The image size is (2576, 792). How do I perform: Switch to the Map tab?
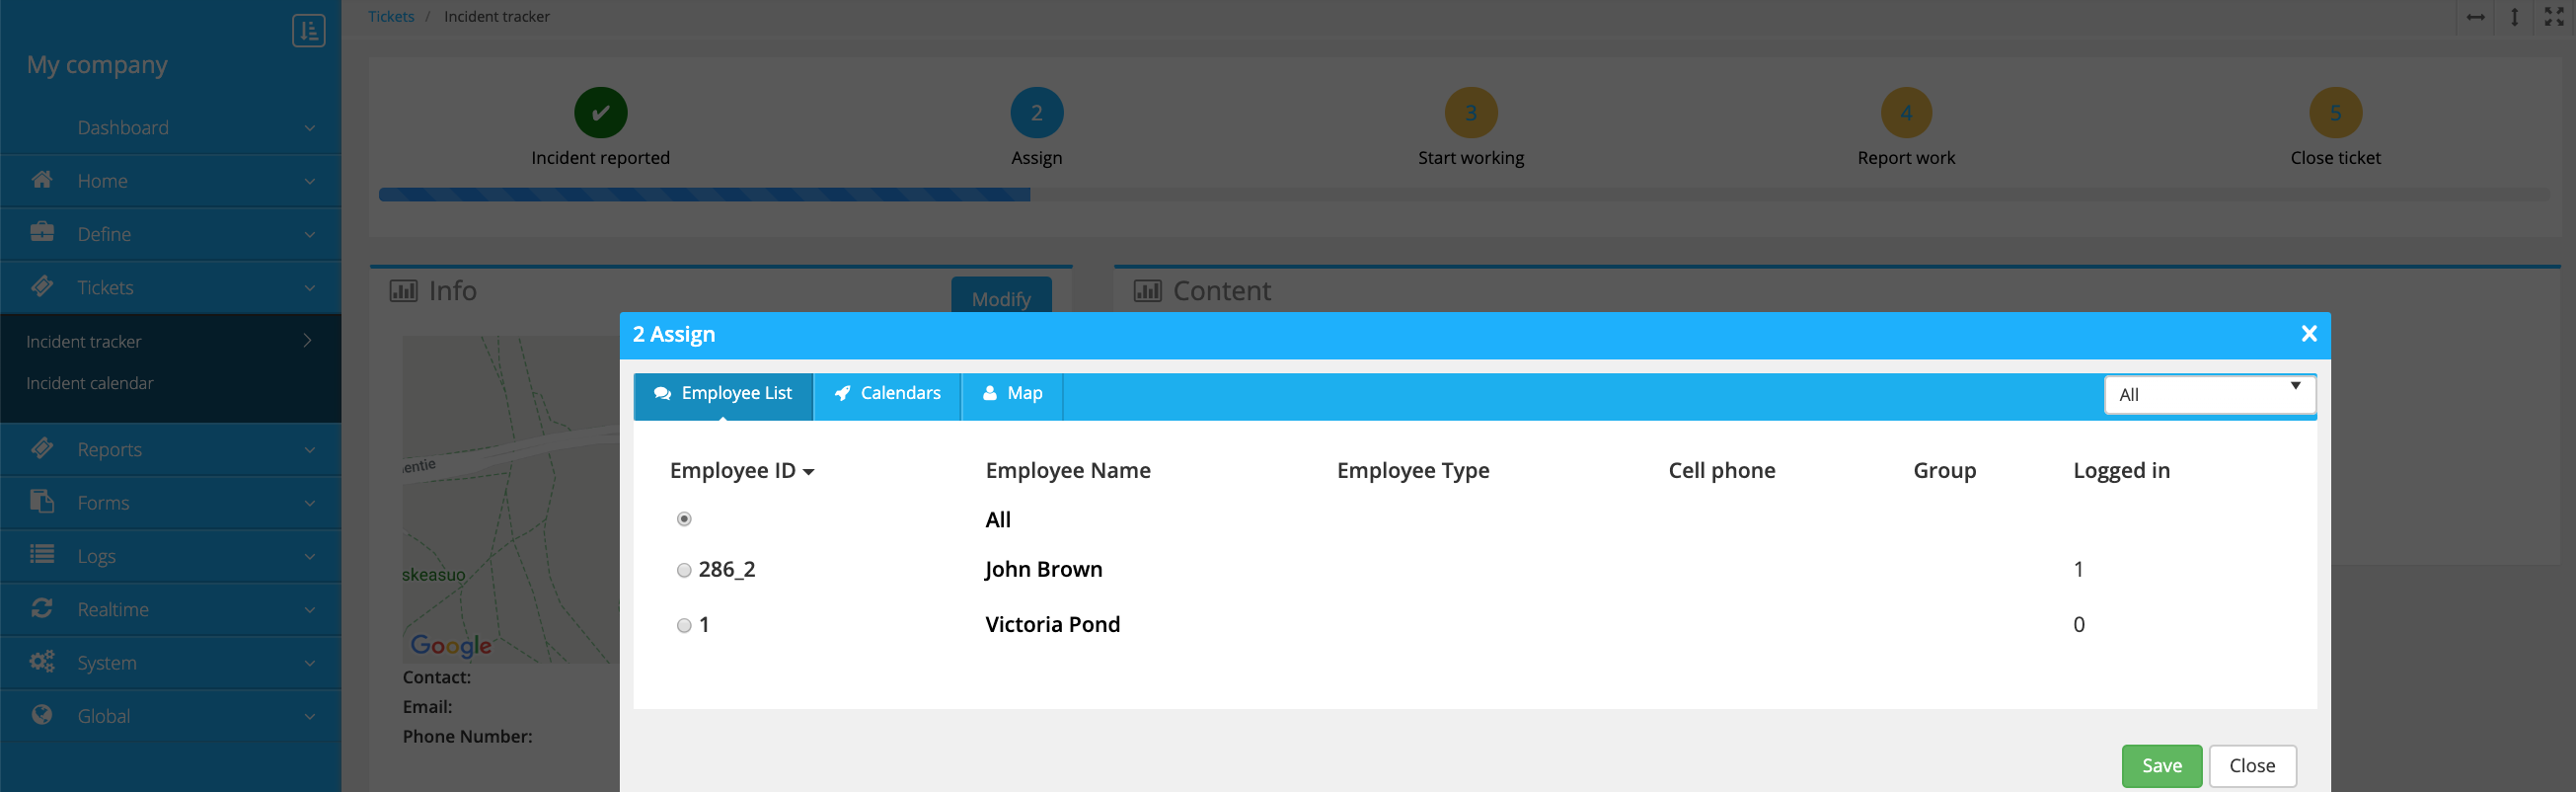point(1012,394)
